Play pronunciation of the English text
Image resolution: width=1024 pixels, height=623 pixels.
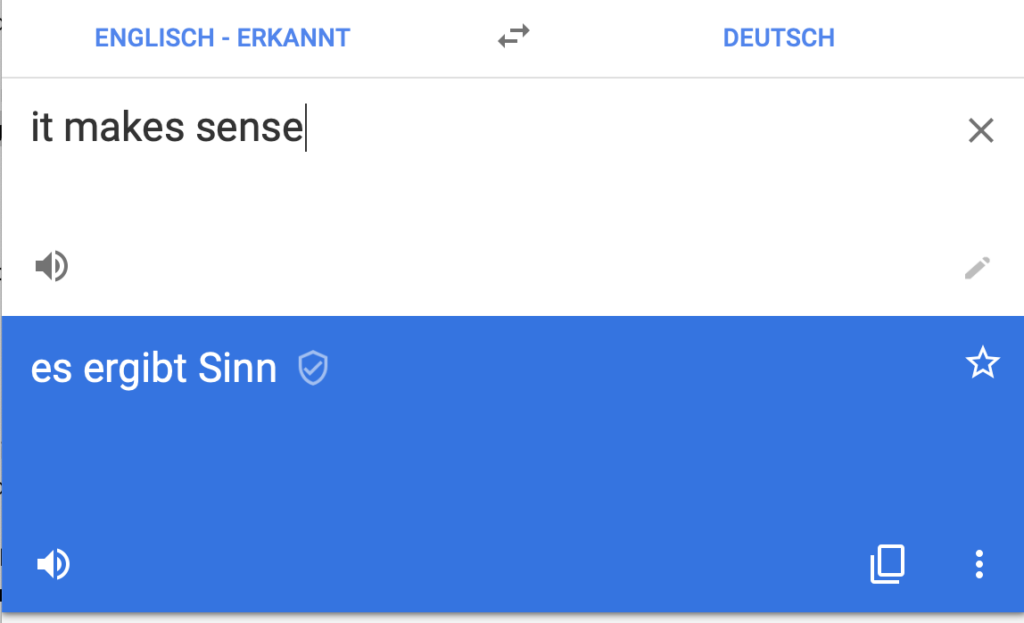point(52,266)
